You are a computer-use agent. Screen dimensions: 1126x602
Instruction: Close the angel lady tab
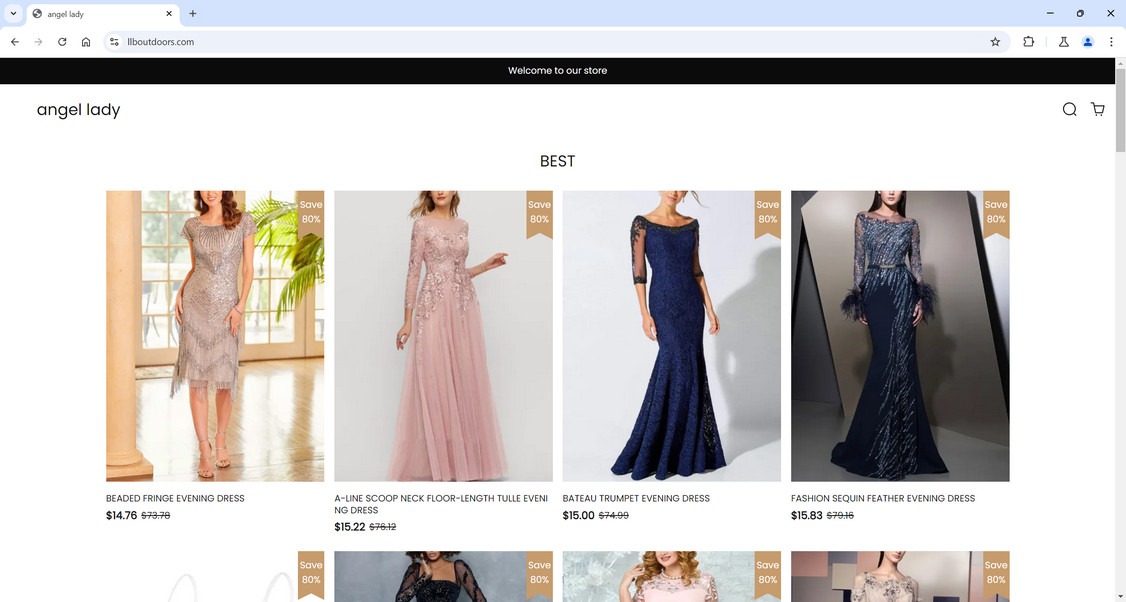pos(169,14)
